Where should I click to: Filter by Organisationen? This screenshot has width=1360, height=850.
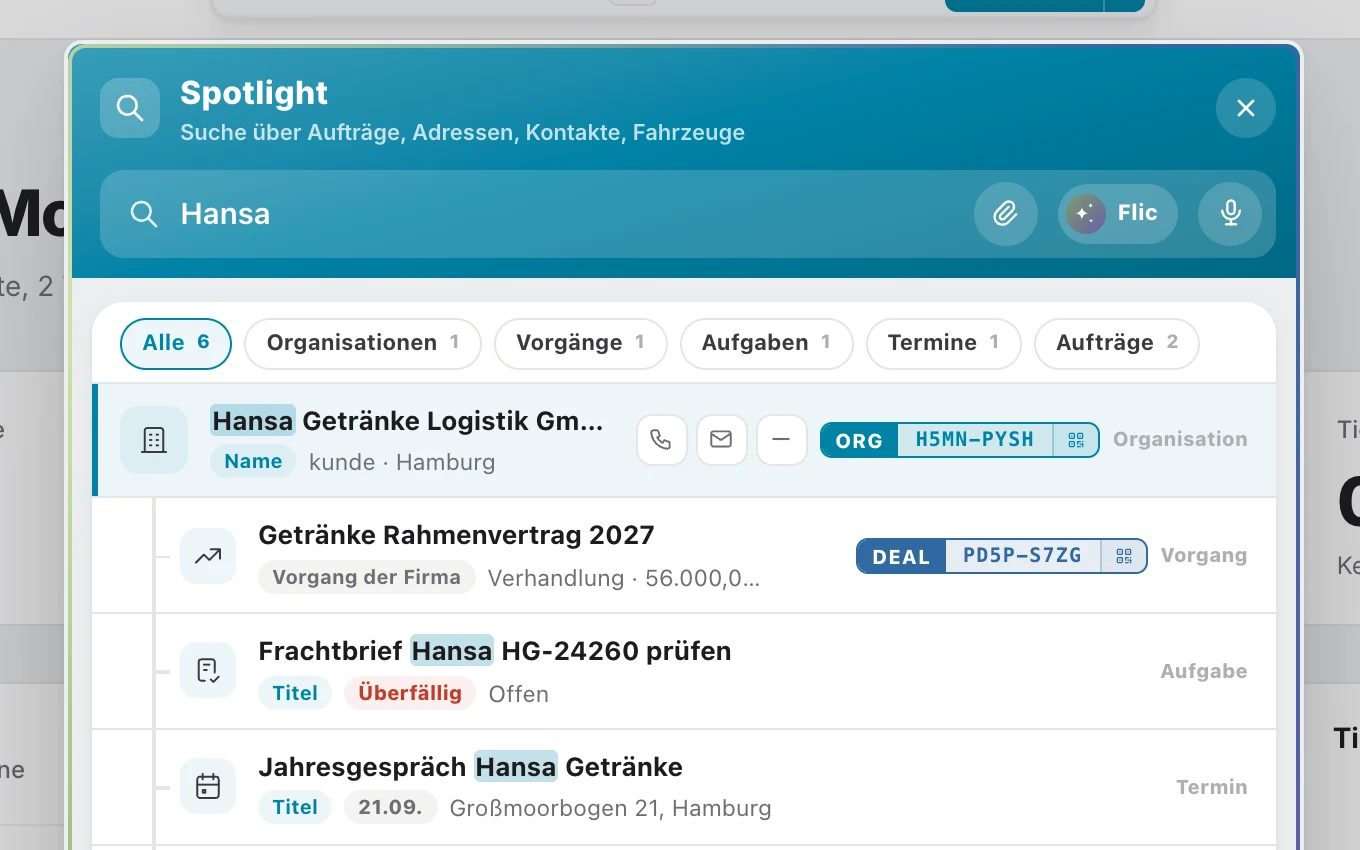click(x=363, y=343)
